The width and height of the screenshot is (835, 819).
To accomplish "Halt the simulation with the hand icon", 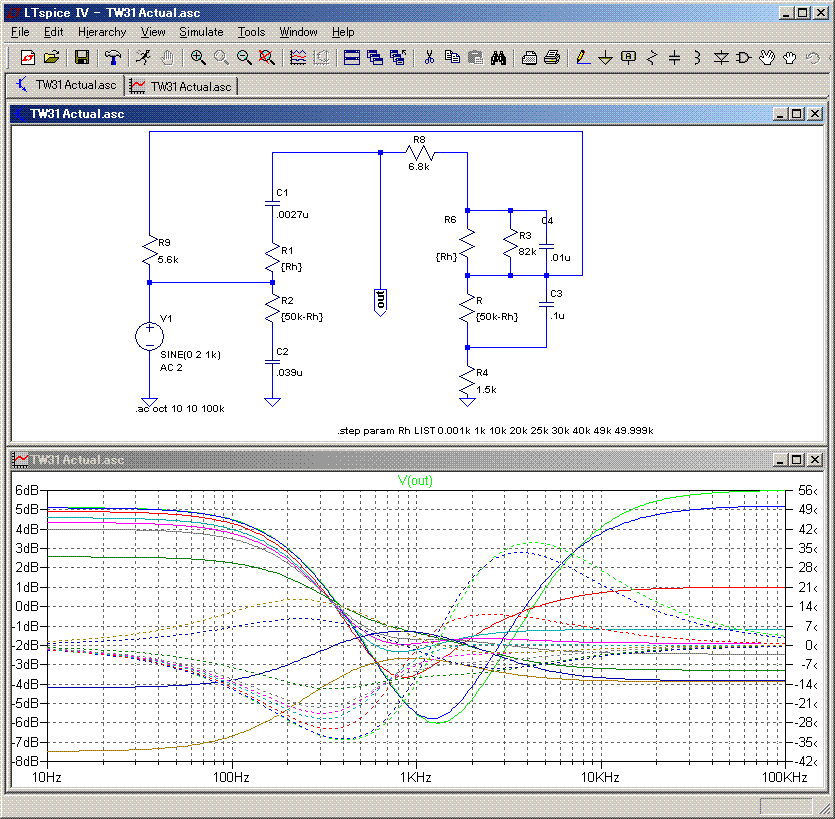I will (x=167, y=57).
